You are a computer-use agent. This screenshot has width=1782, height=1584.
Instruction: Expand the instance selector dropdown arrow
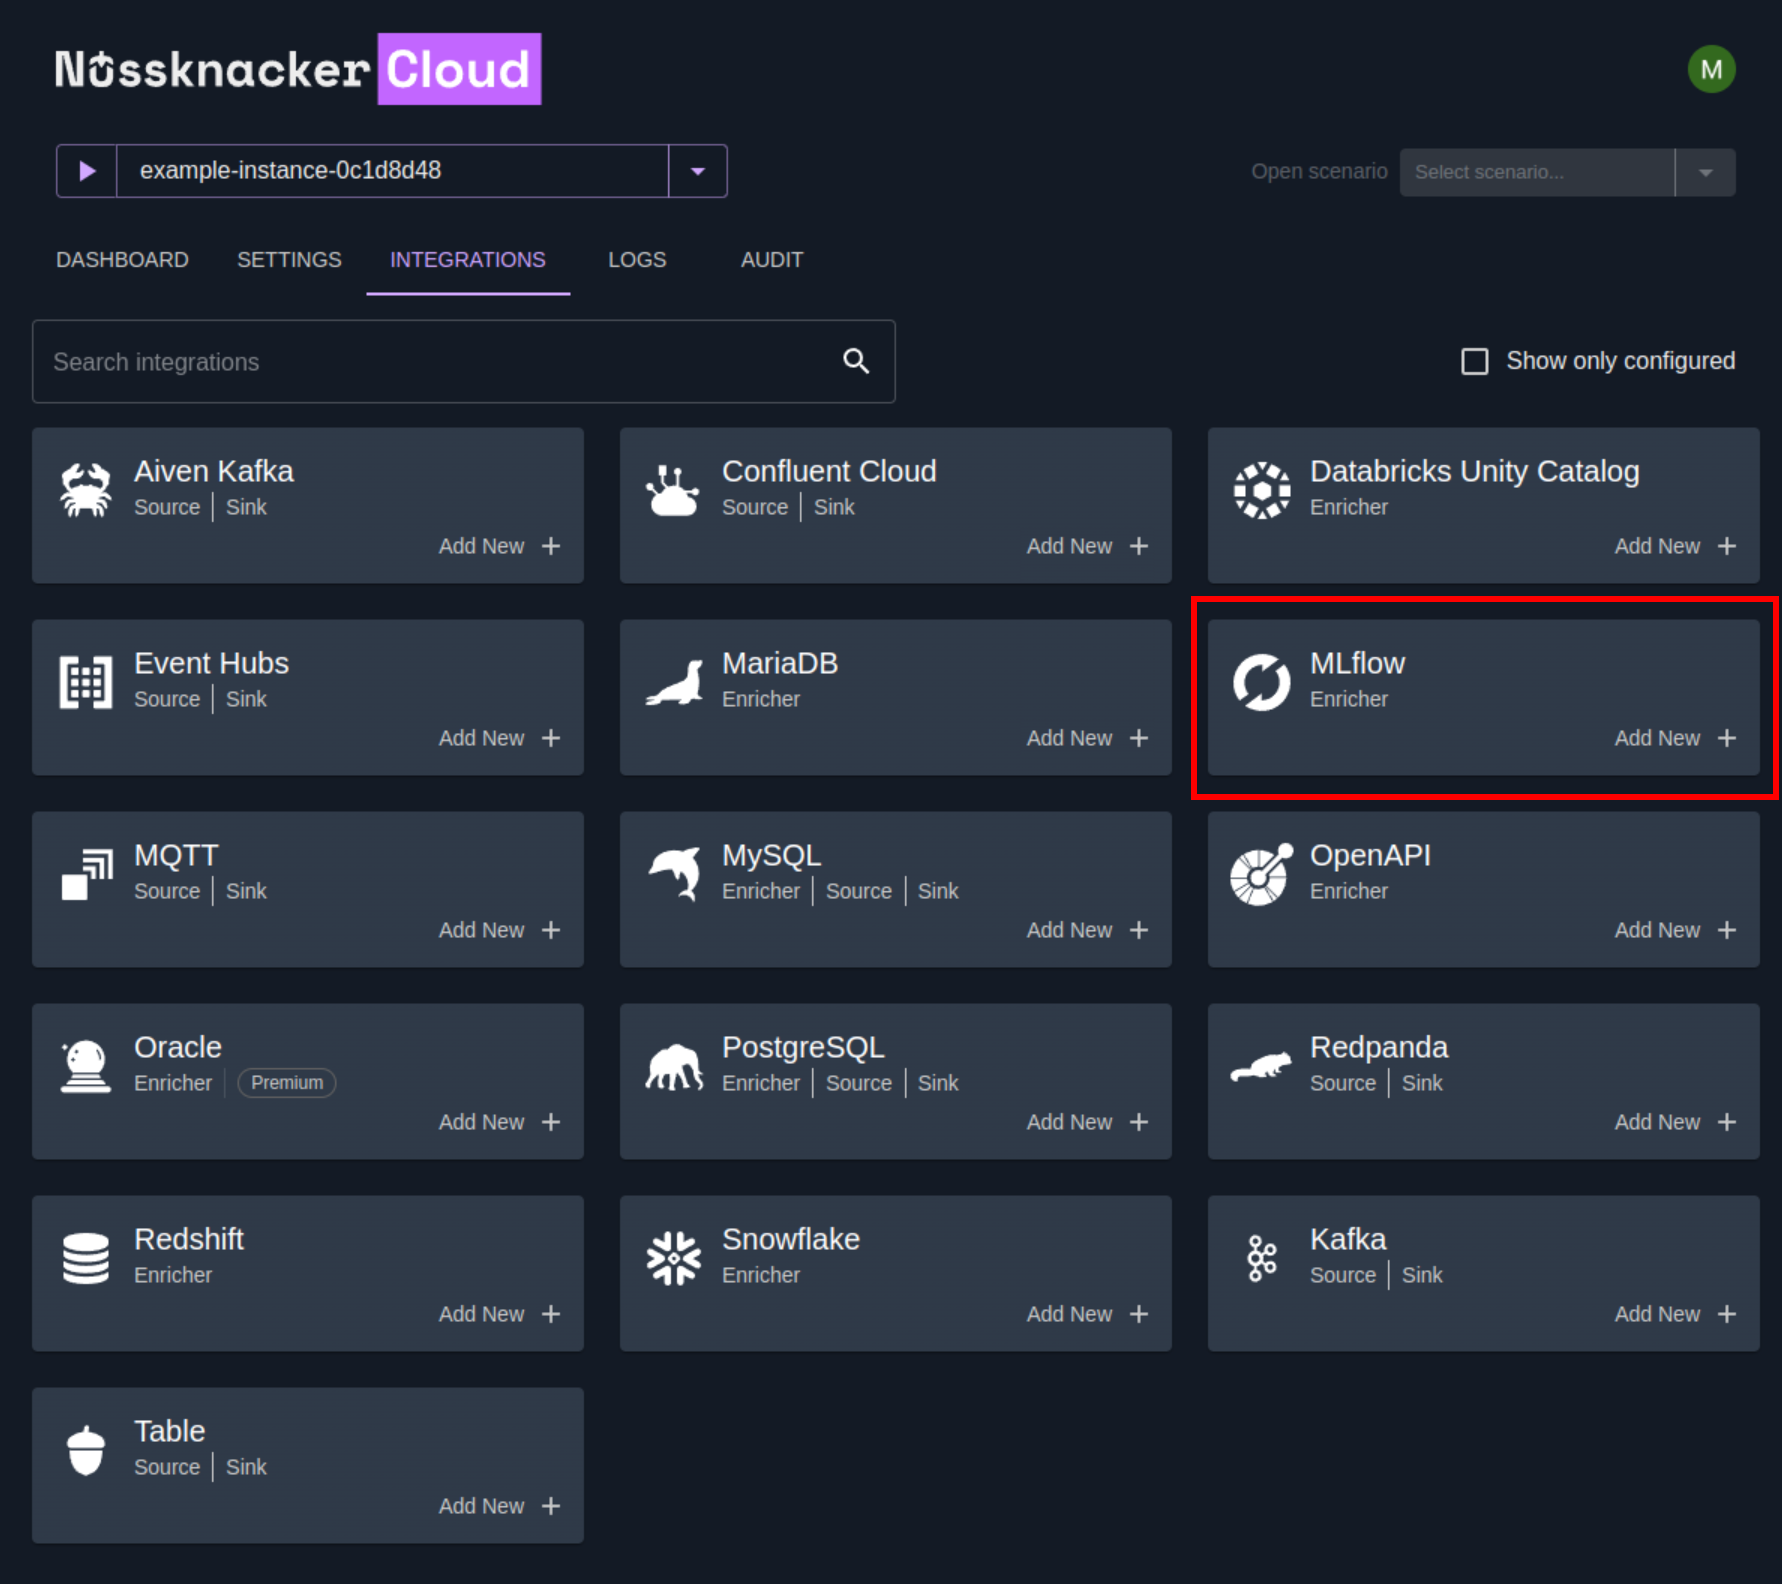698,171
